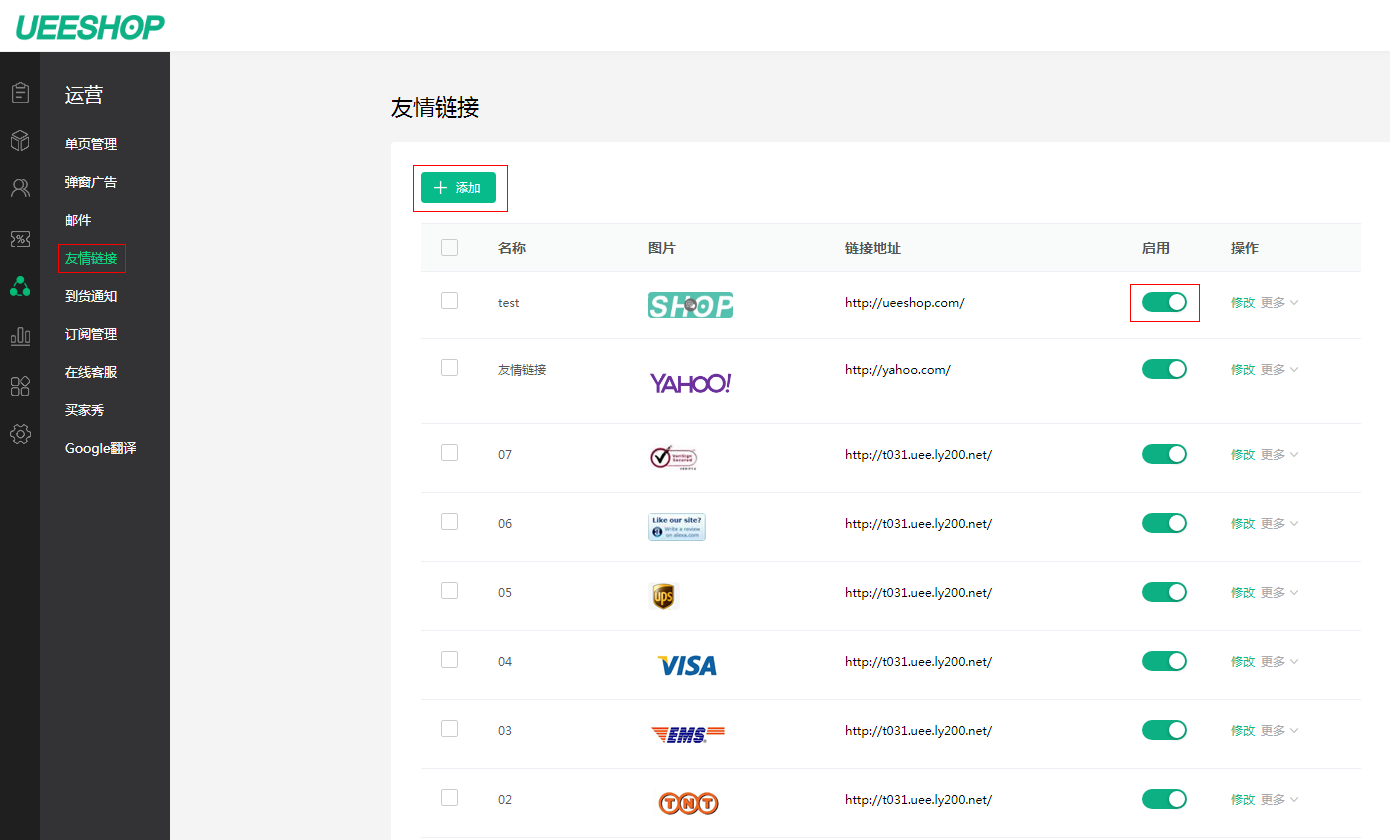Image resolution: width=1390 pixels, height=840 pixels.
Task: Click the UPS logo in row 05
Action: coord(664,596)
